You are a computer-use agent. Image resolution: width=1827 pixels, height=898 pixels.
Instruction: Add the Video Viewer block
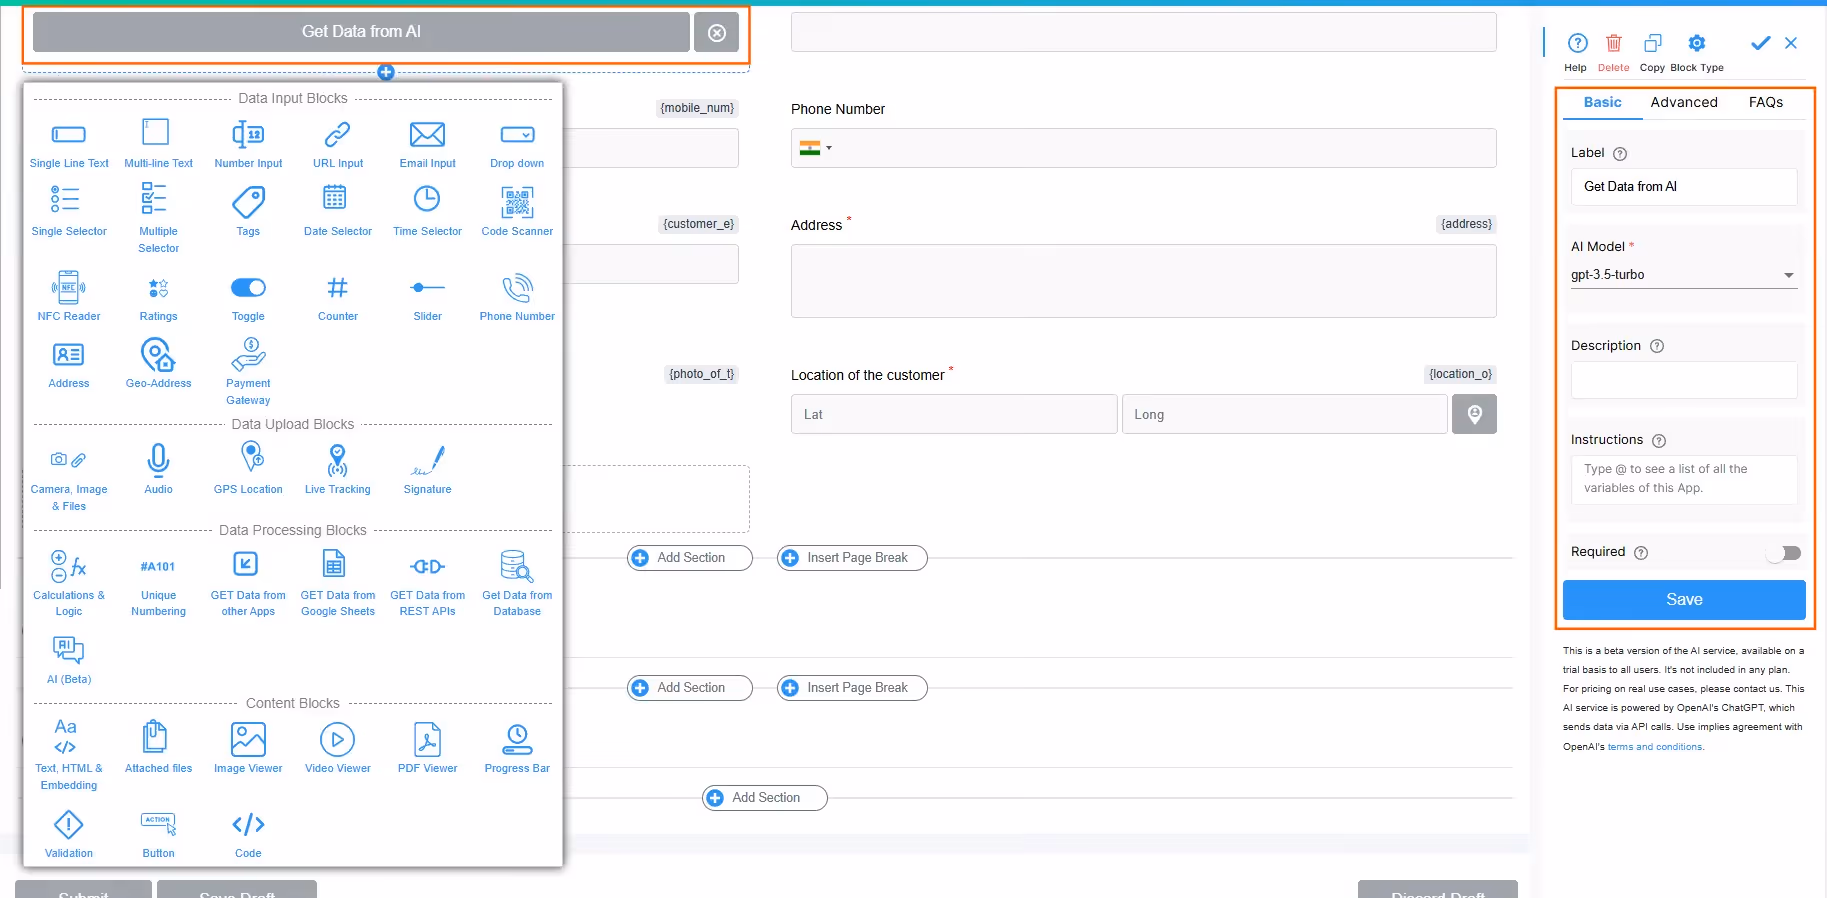tap(338, 748)
